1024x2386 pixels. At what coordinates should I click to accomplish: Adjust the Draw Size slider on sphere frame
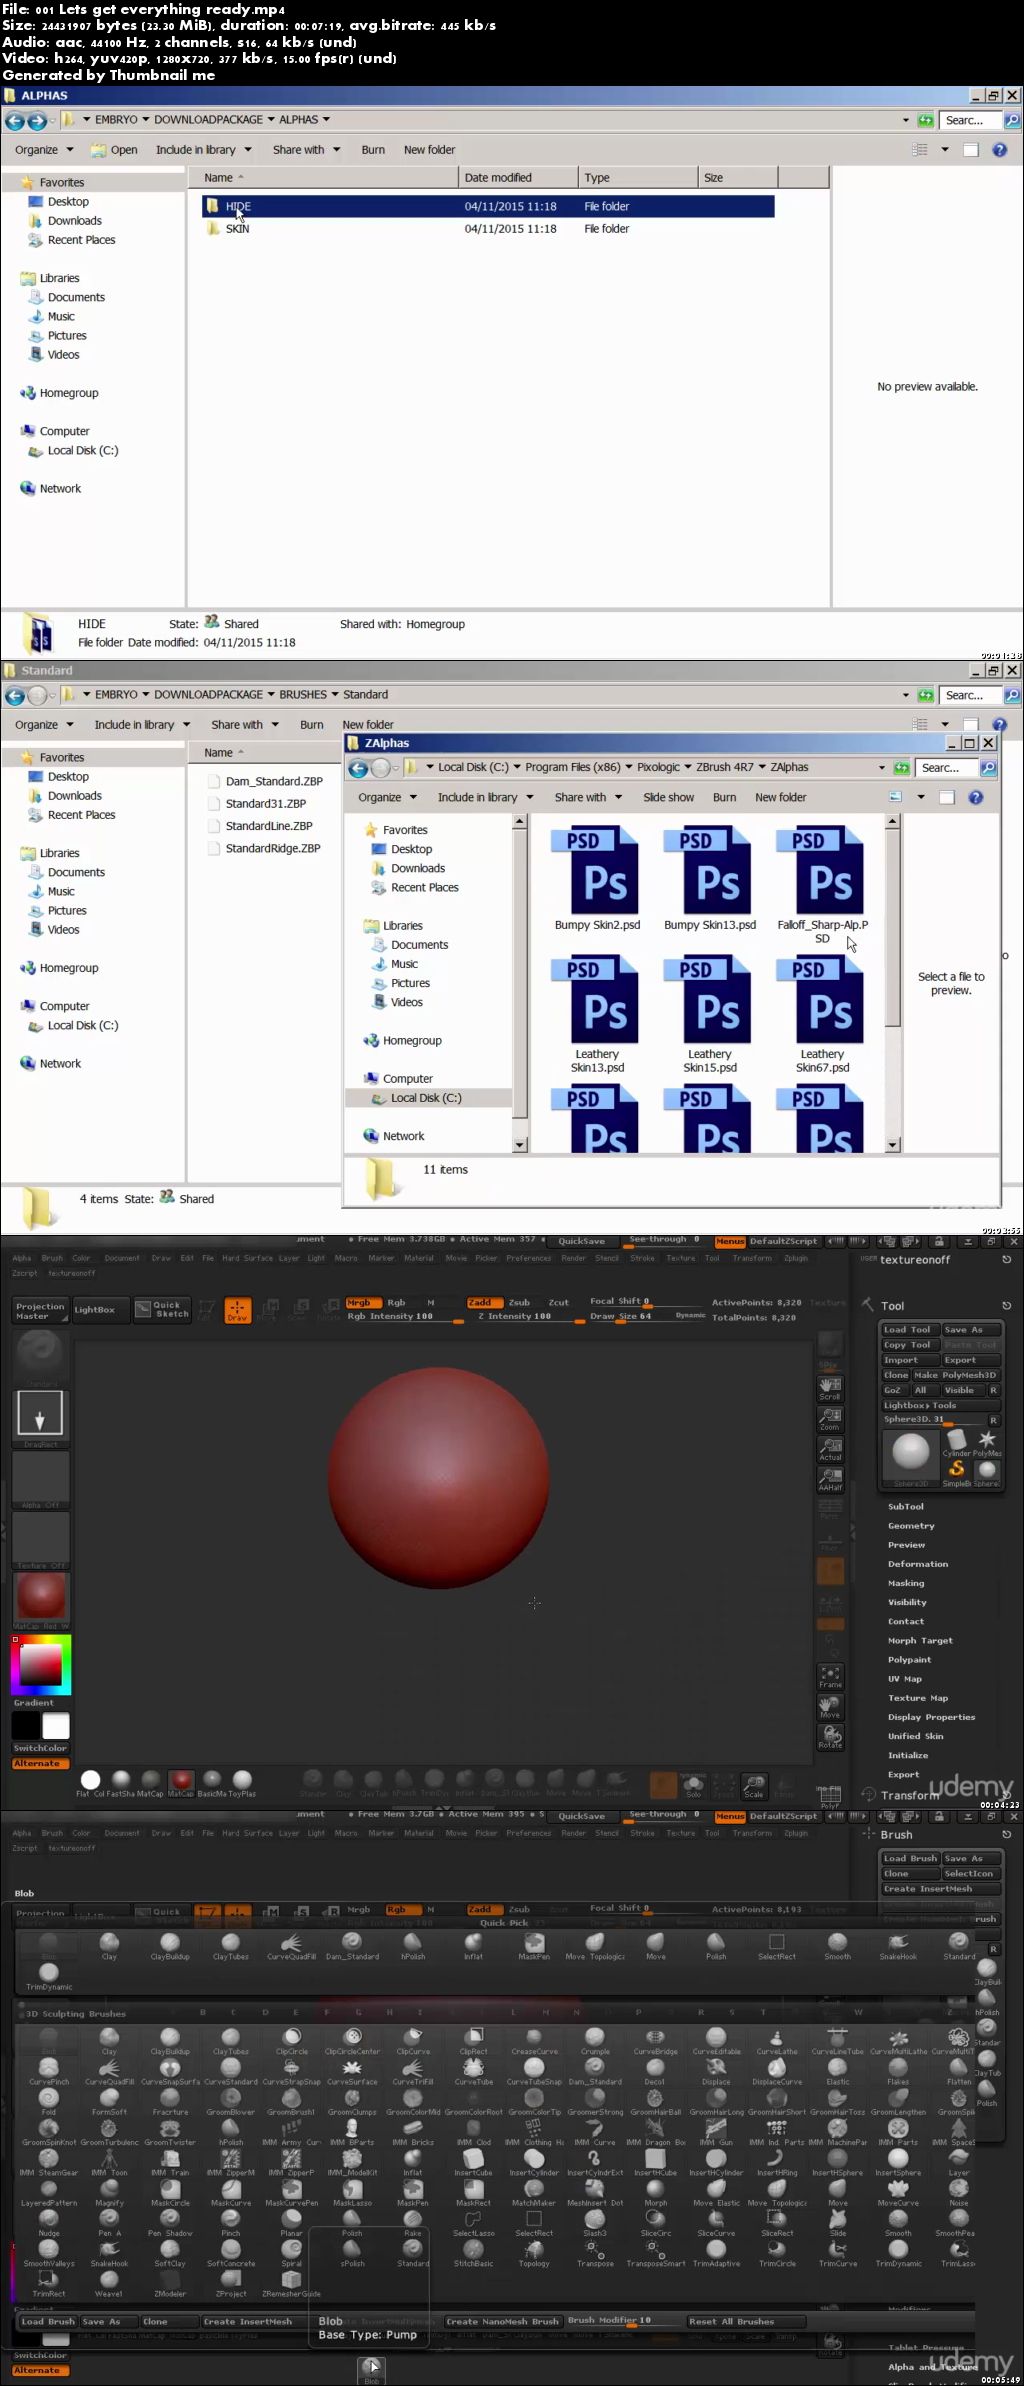[632, 1316]
